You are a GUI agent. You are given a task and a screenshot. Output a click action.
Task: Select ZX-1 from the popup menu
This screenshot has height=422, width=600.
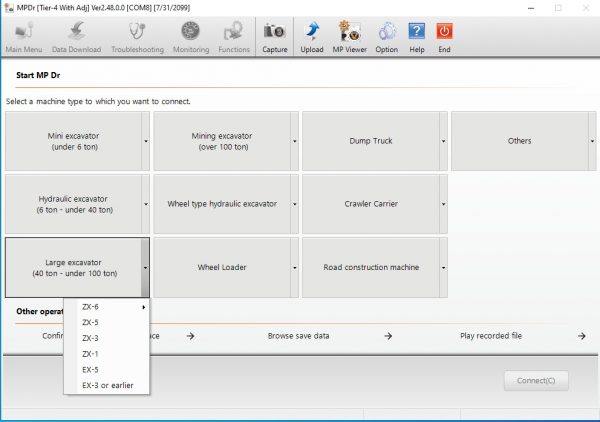click(x=107, y=354)
